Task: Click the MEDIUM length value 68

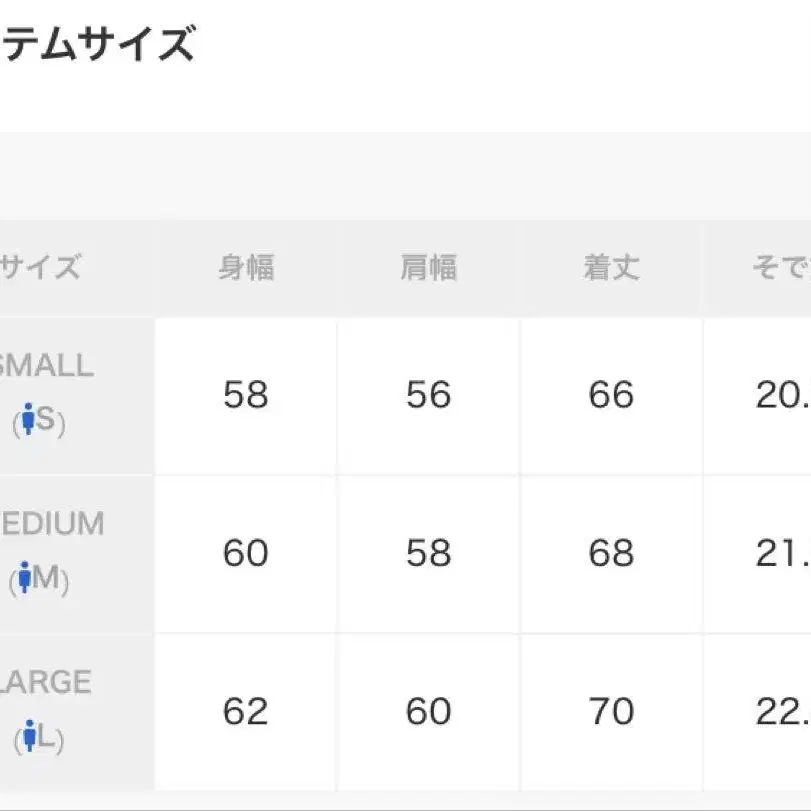Action: coord(611,553)
